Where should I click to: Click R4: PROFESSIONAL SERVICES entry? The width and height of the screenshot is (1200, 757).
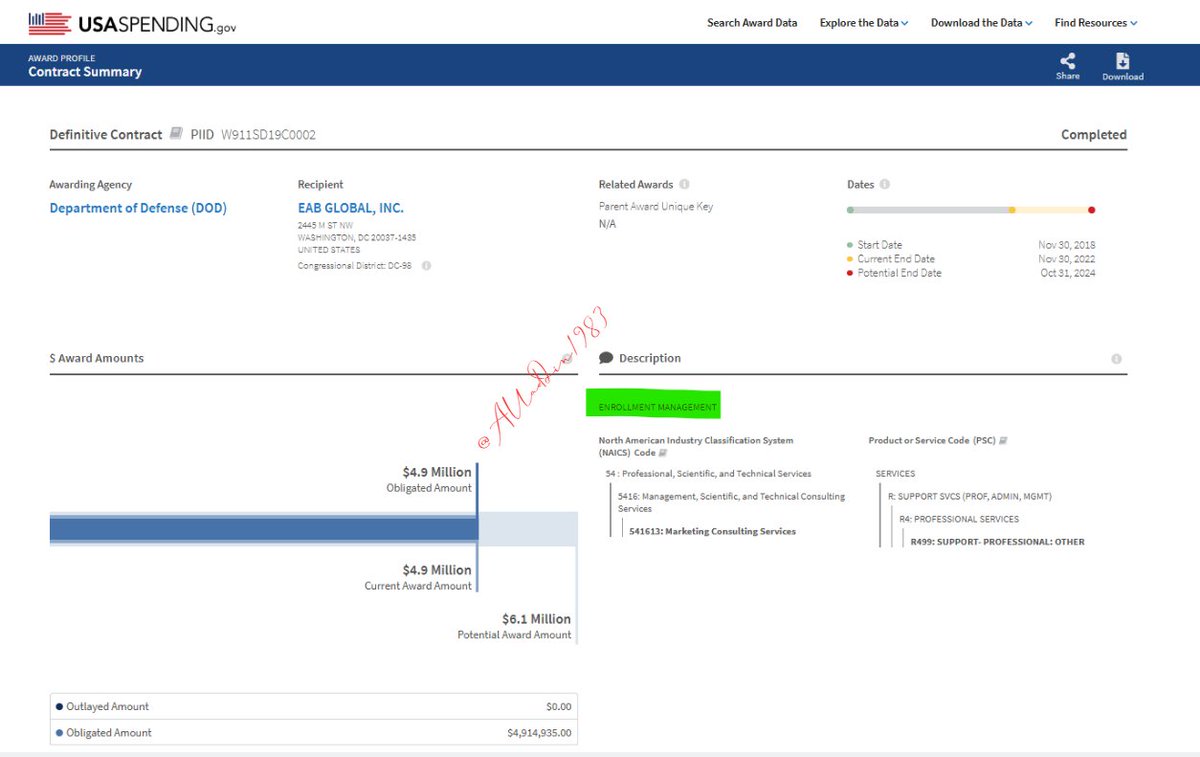tap(959, 519)
